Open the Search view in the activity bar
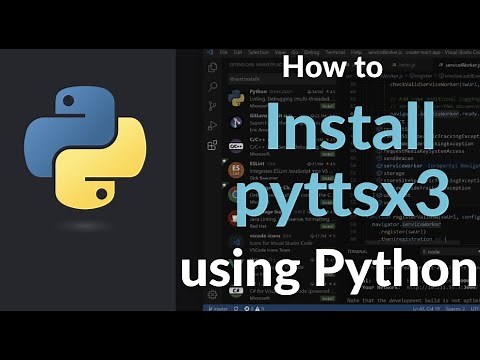Screen dimensions: 480x360 coord(212,87)
